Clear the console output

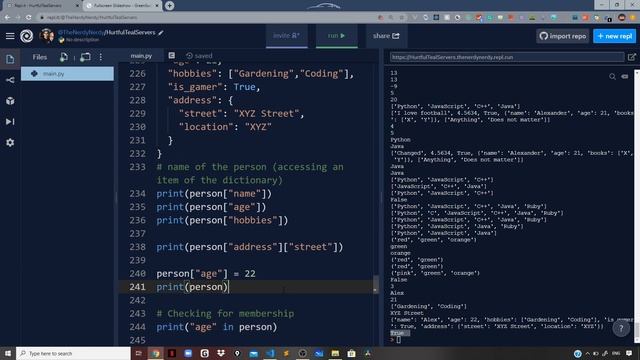click(x=625, y=76)
